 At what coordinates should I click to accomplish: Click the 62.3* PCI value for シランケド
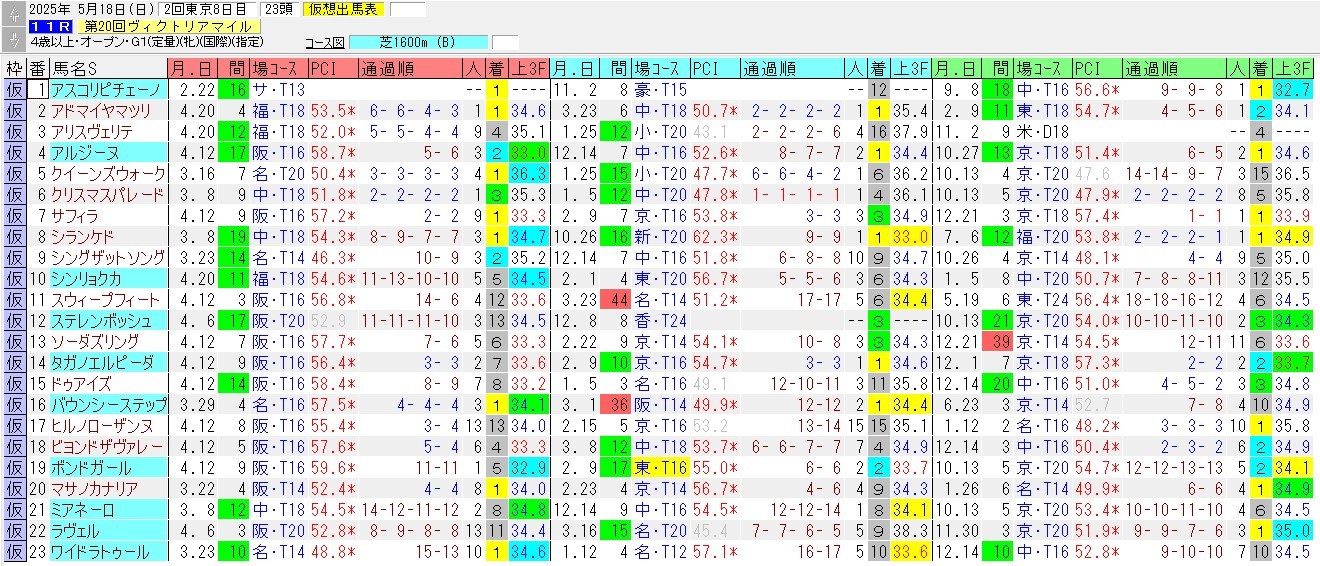click(x=715, y=236)
